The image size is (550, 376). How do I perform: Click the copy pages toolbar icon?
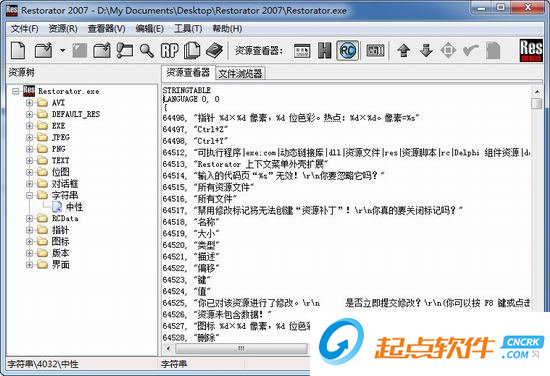click(192, 51)
